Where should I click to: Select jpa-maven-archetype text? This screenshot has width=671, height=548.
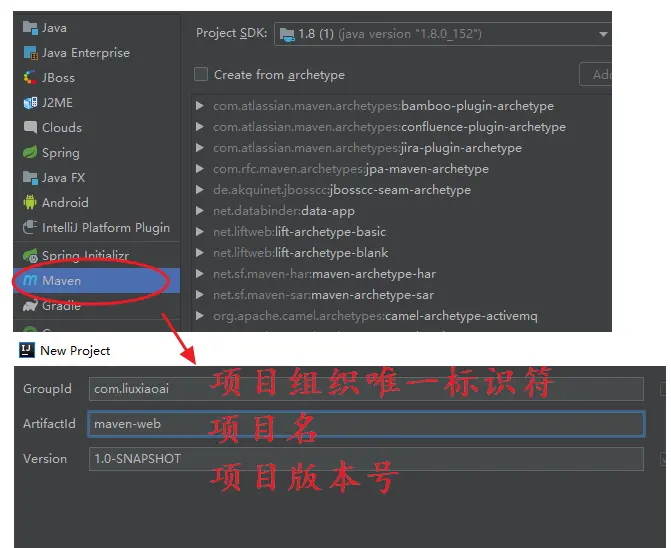coord(427,169)
